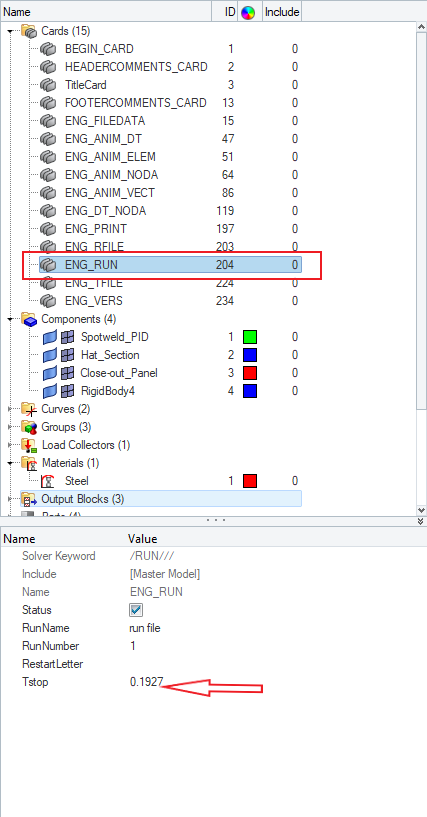Click the ENG_ANIM_NODA card icon
427x817 pixels.
pos(48,175)
